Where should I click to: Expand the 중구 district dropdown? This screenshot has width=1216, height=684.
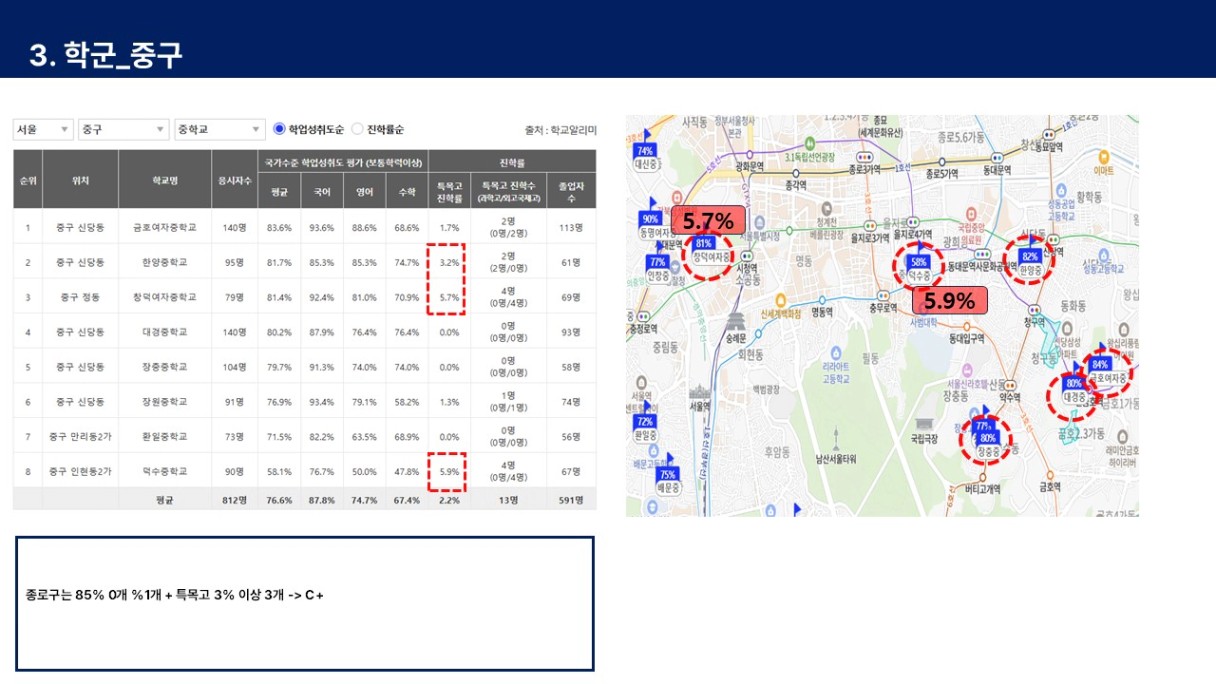click(x=123, y=130)
